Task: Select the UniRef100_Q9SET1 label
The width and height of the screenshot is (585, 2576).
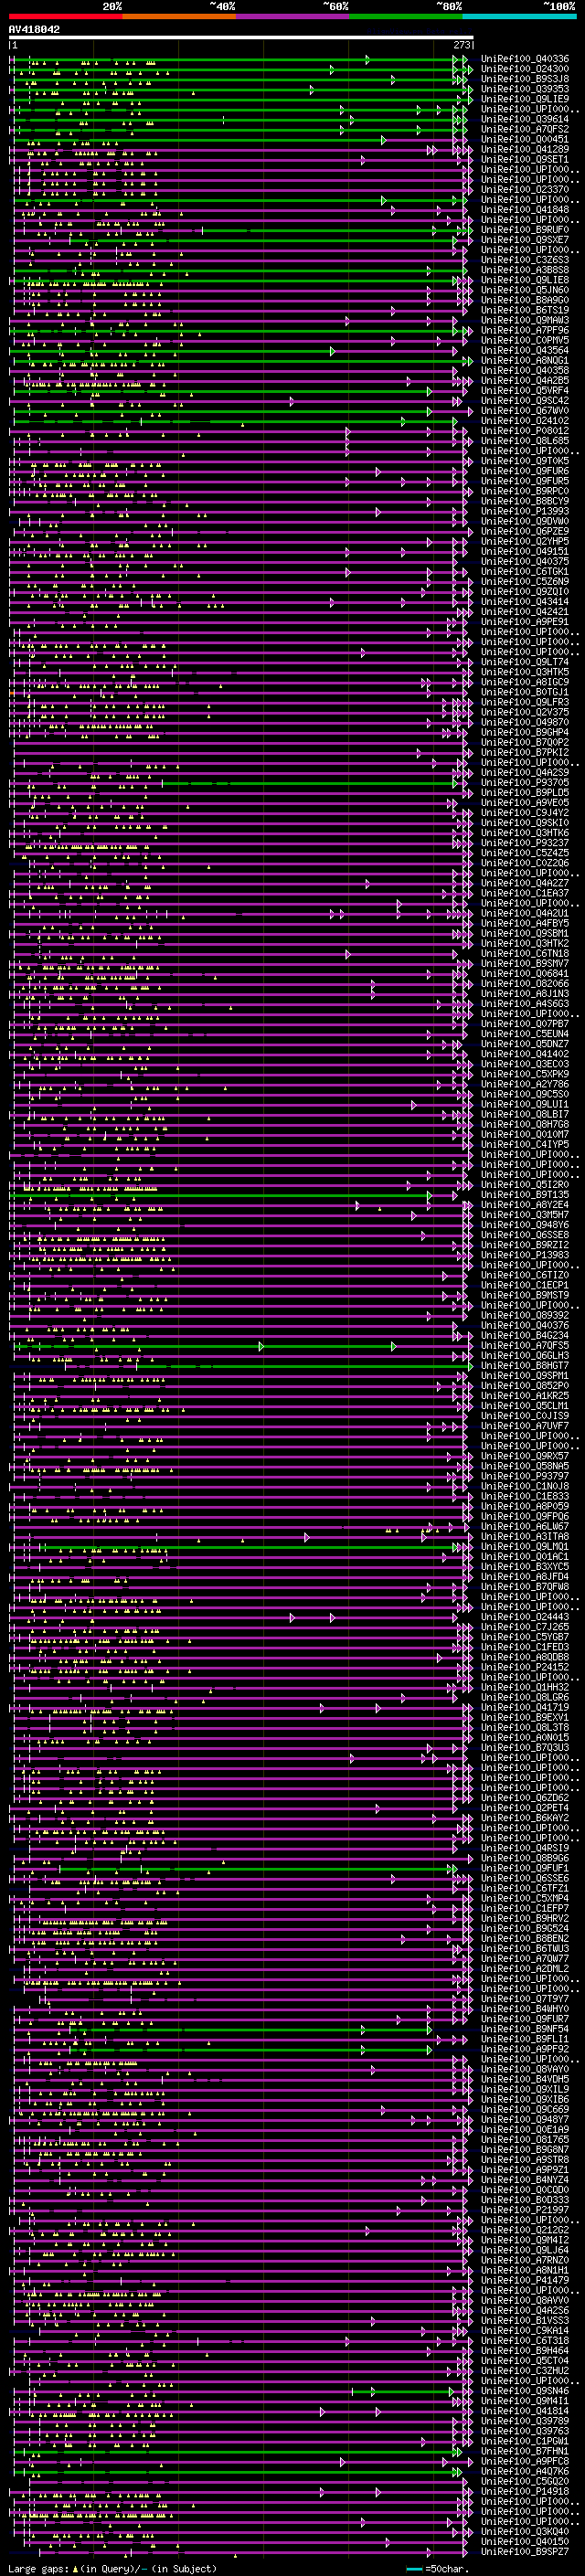Action: [525, 159]
